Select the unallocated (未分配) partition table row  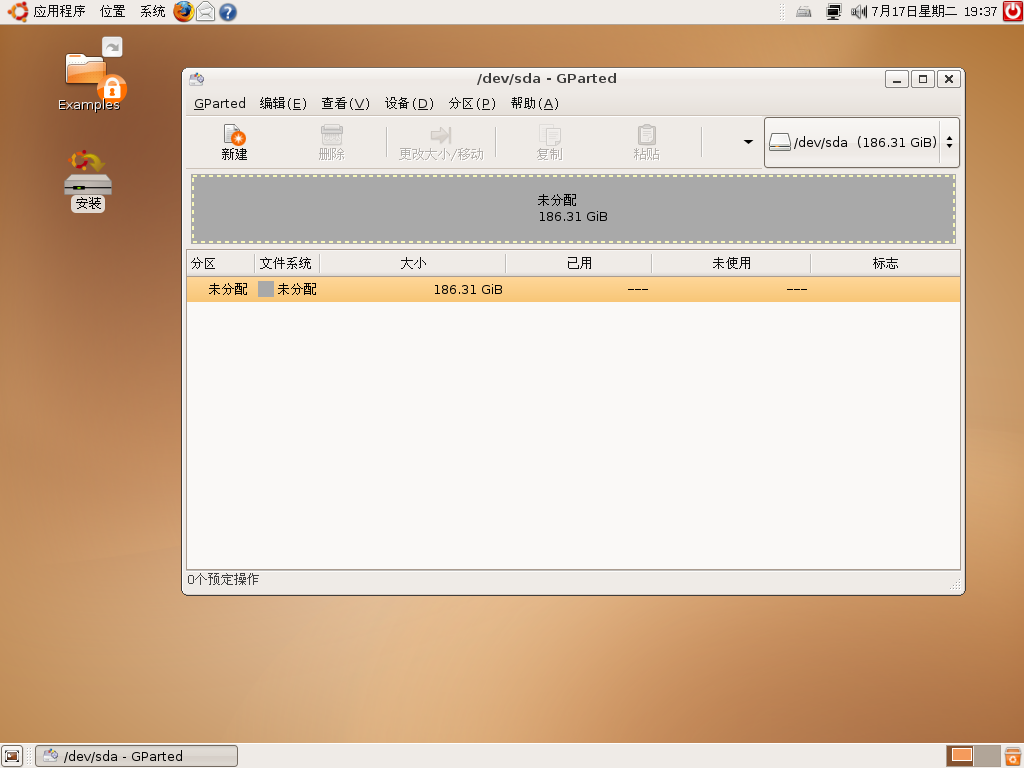coord(573,289)
